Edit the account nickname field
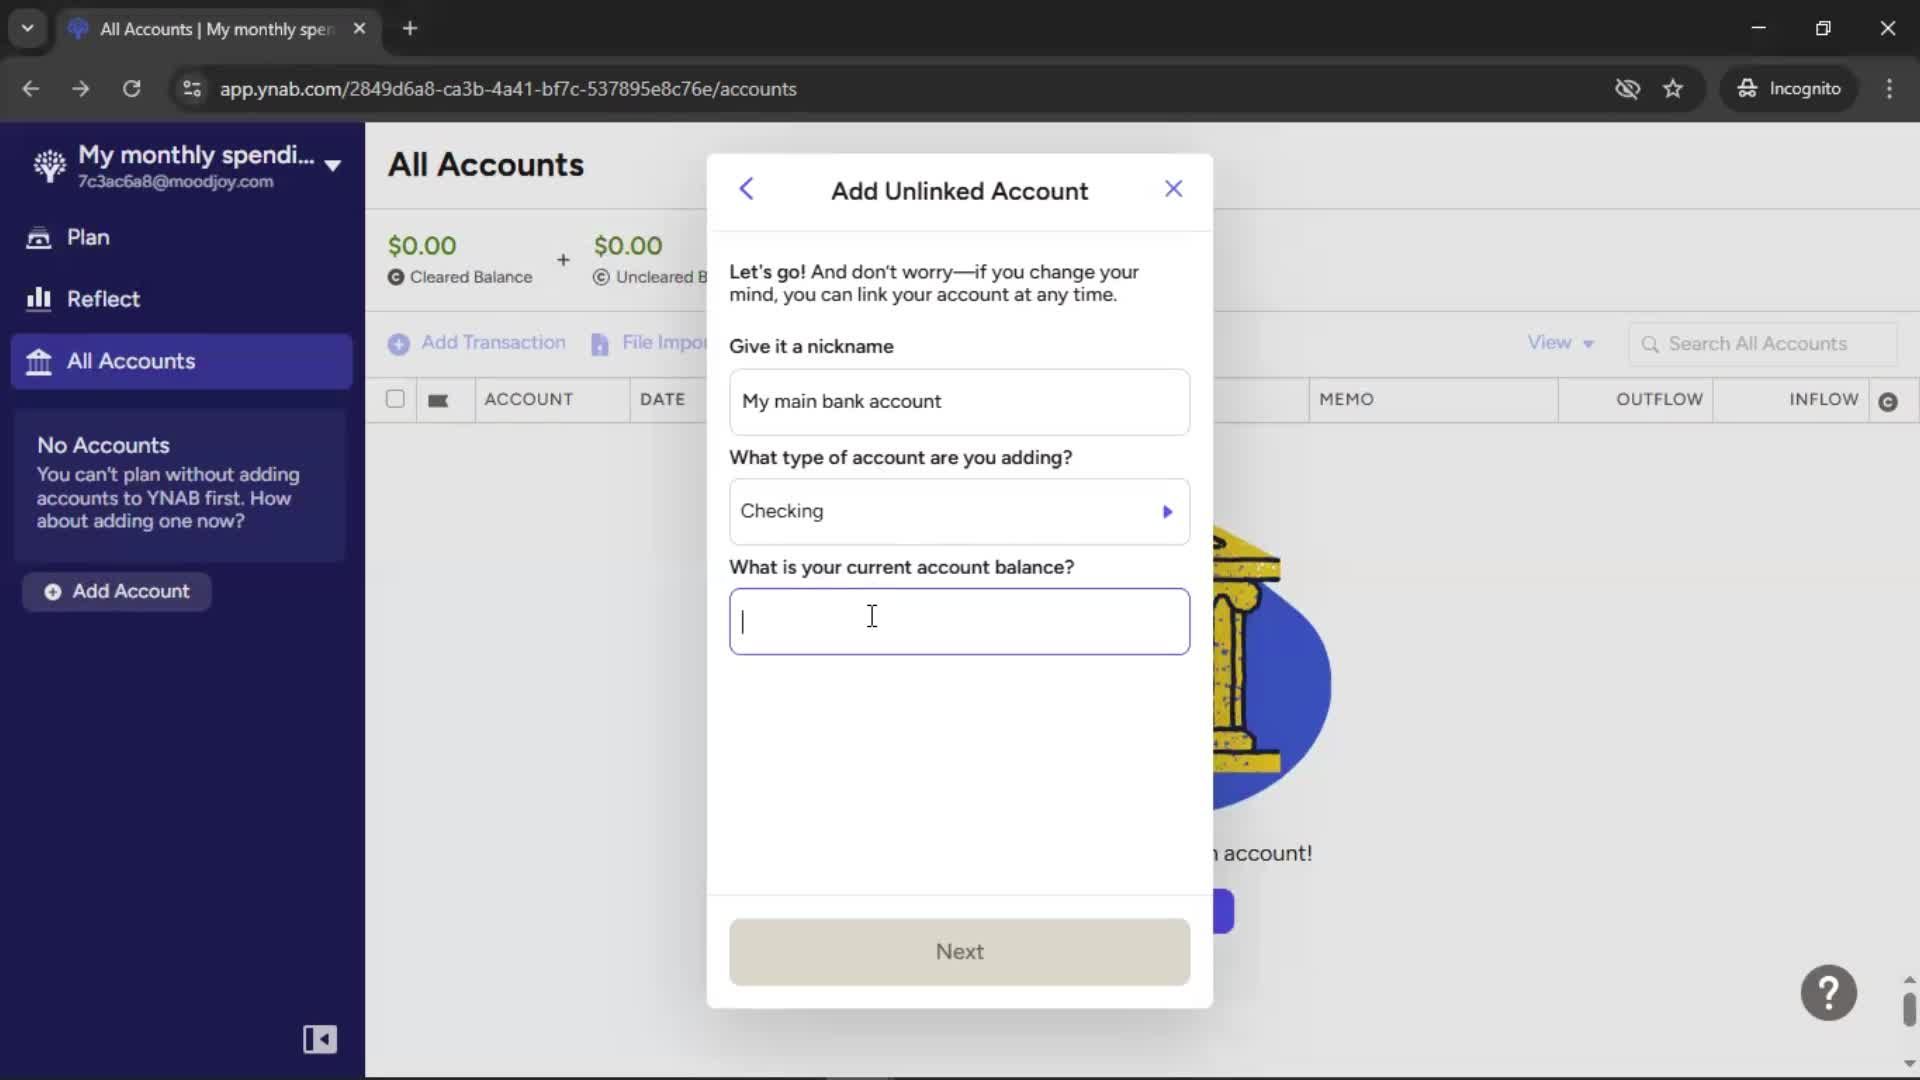 point(959,401)
